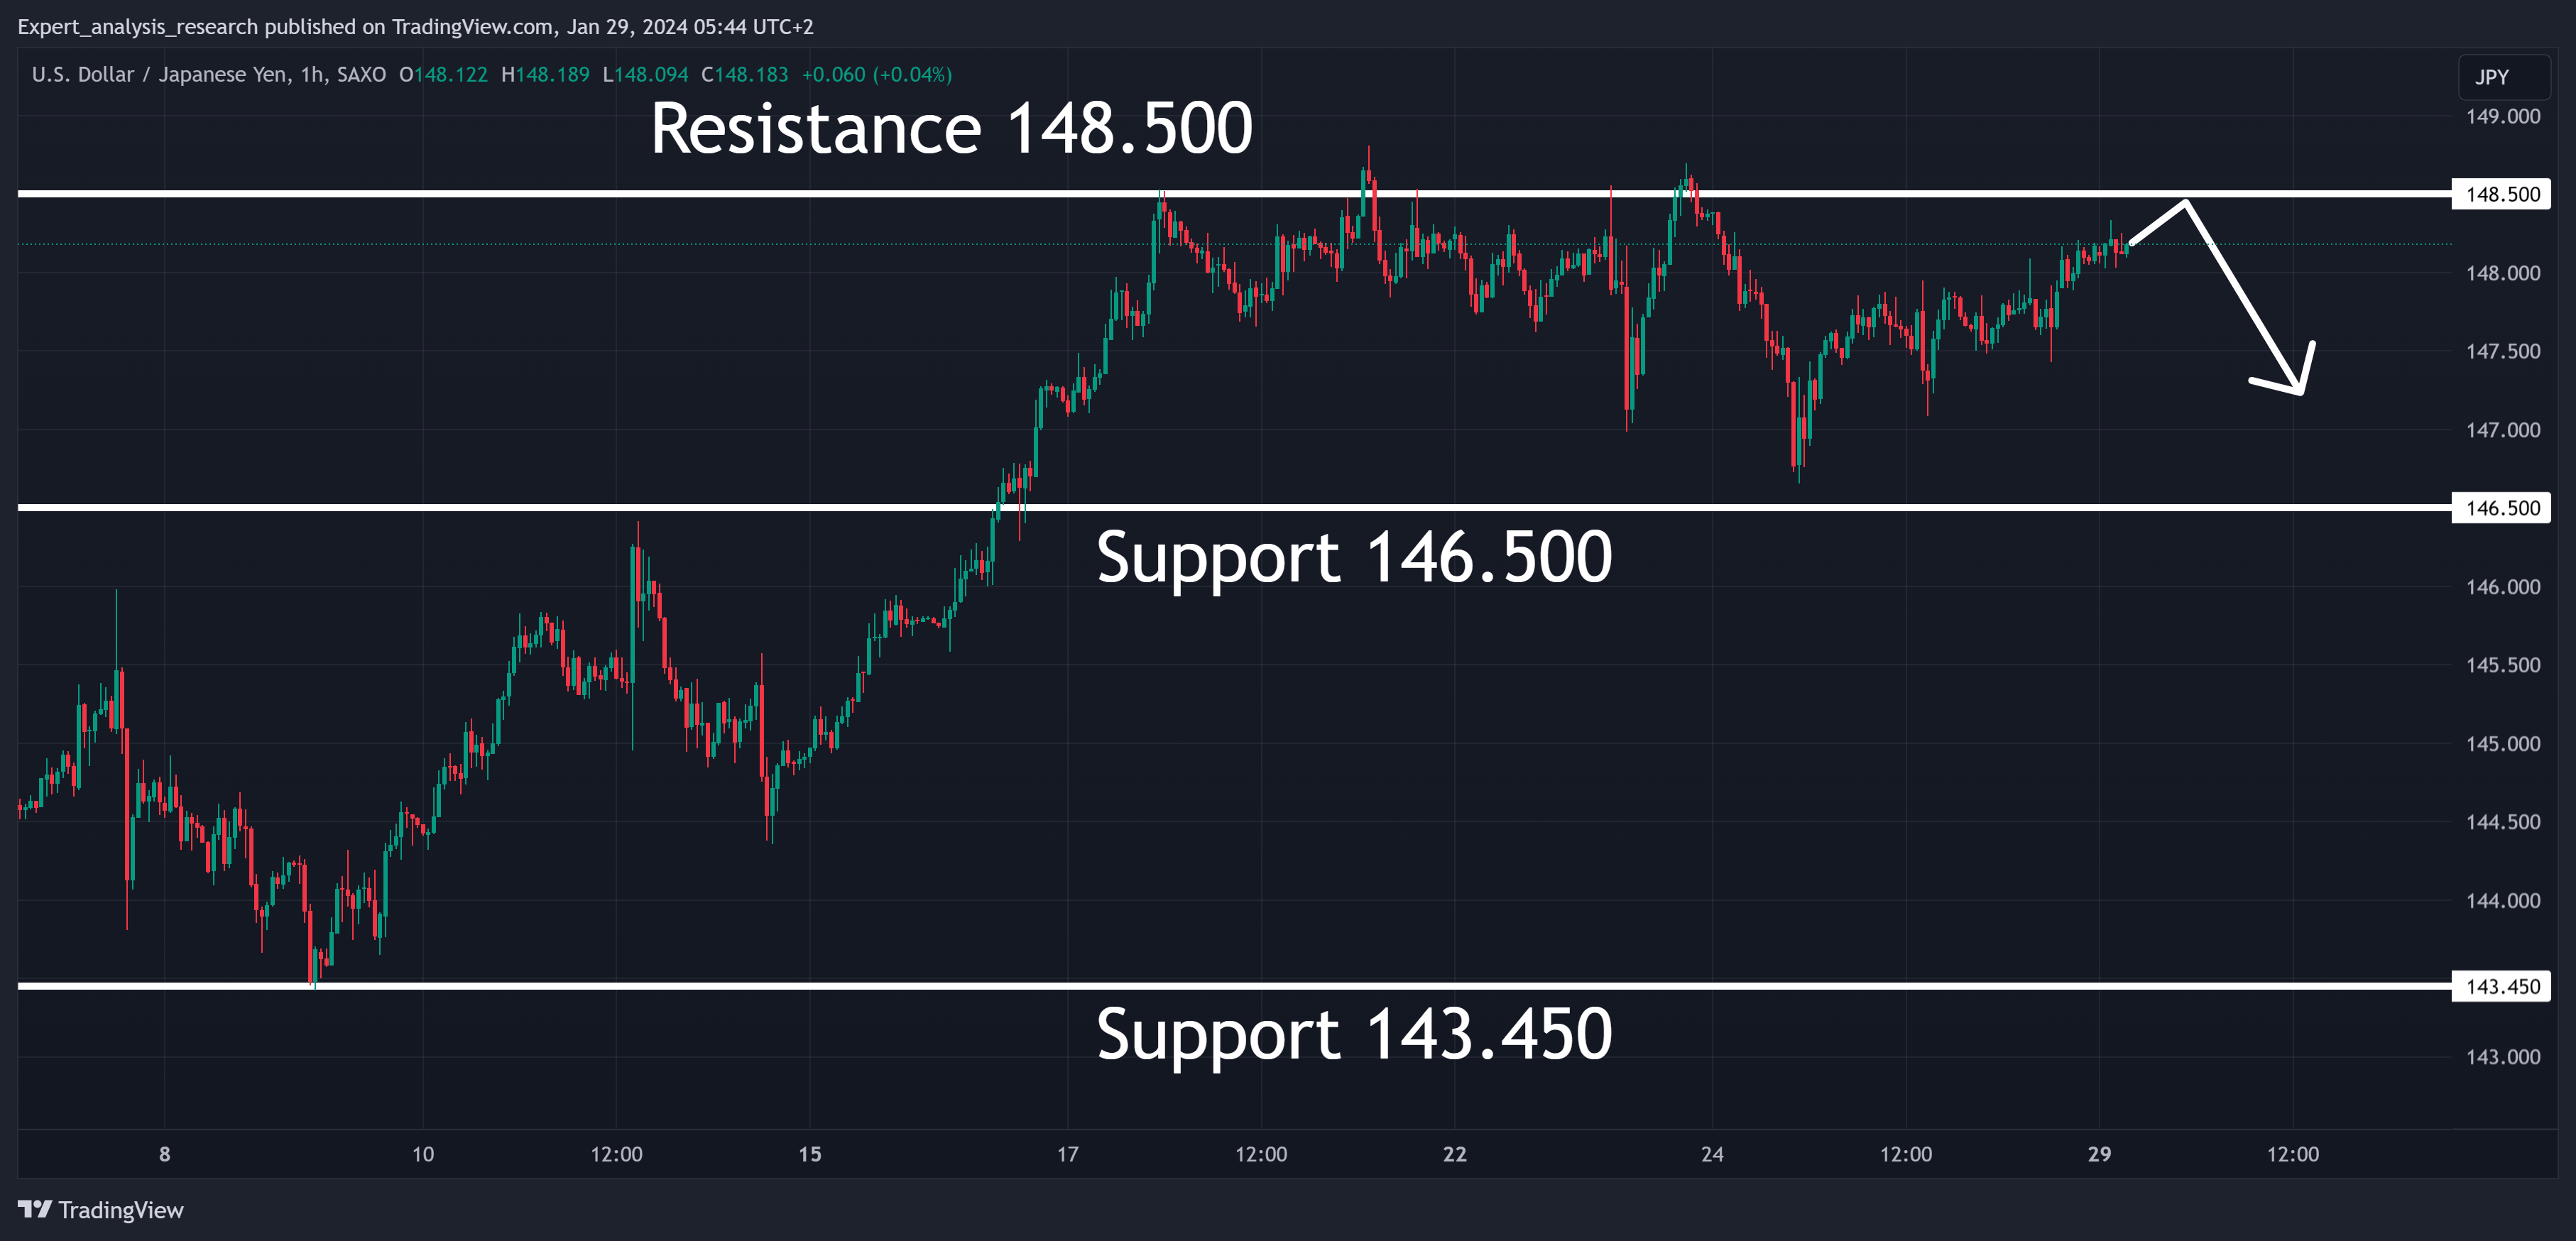The width and height of the screenshot is (2576, 1241).
Task: Click the 15 date marker on time axis
Action: [x=809, y=1154]
